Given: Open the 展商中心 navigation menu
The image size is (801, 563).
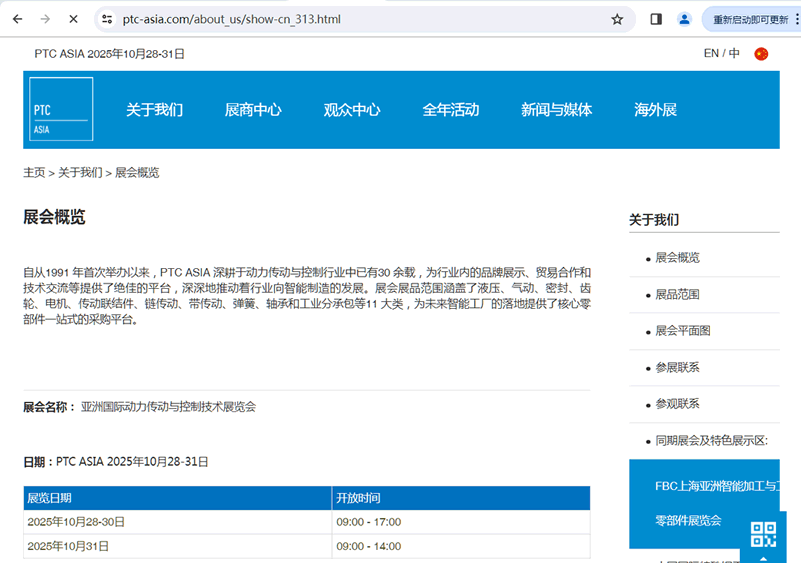Looking at the screenshot, I should pyautogui.click(x=253, y=110).
